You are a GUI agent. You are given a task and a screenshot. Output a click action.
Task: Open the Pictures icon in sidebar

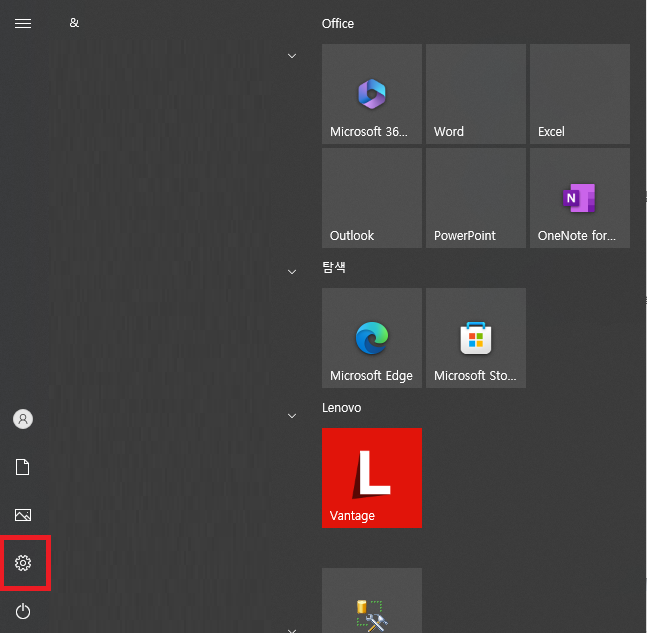(23, 515)
